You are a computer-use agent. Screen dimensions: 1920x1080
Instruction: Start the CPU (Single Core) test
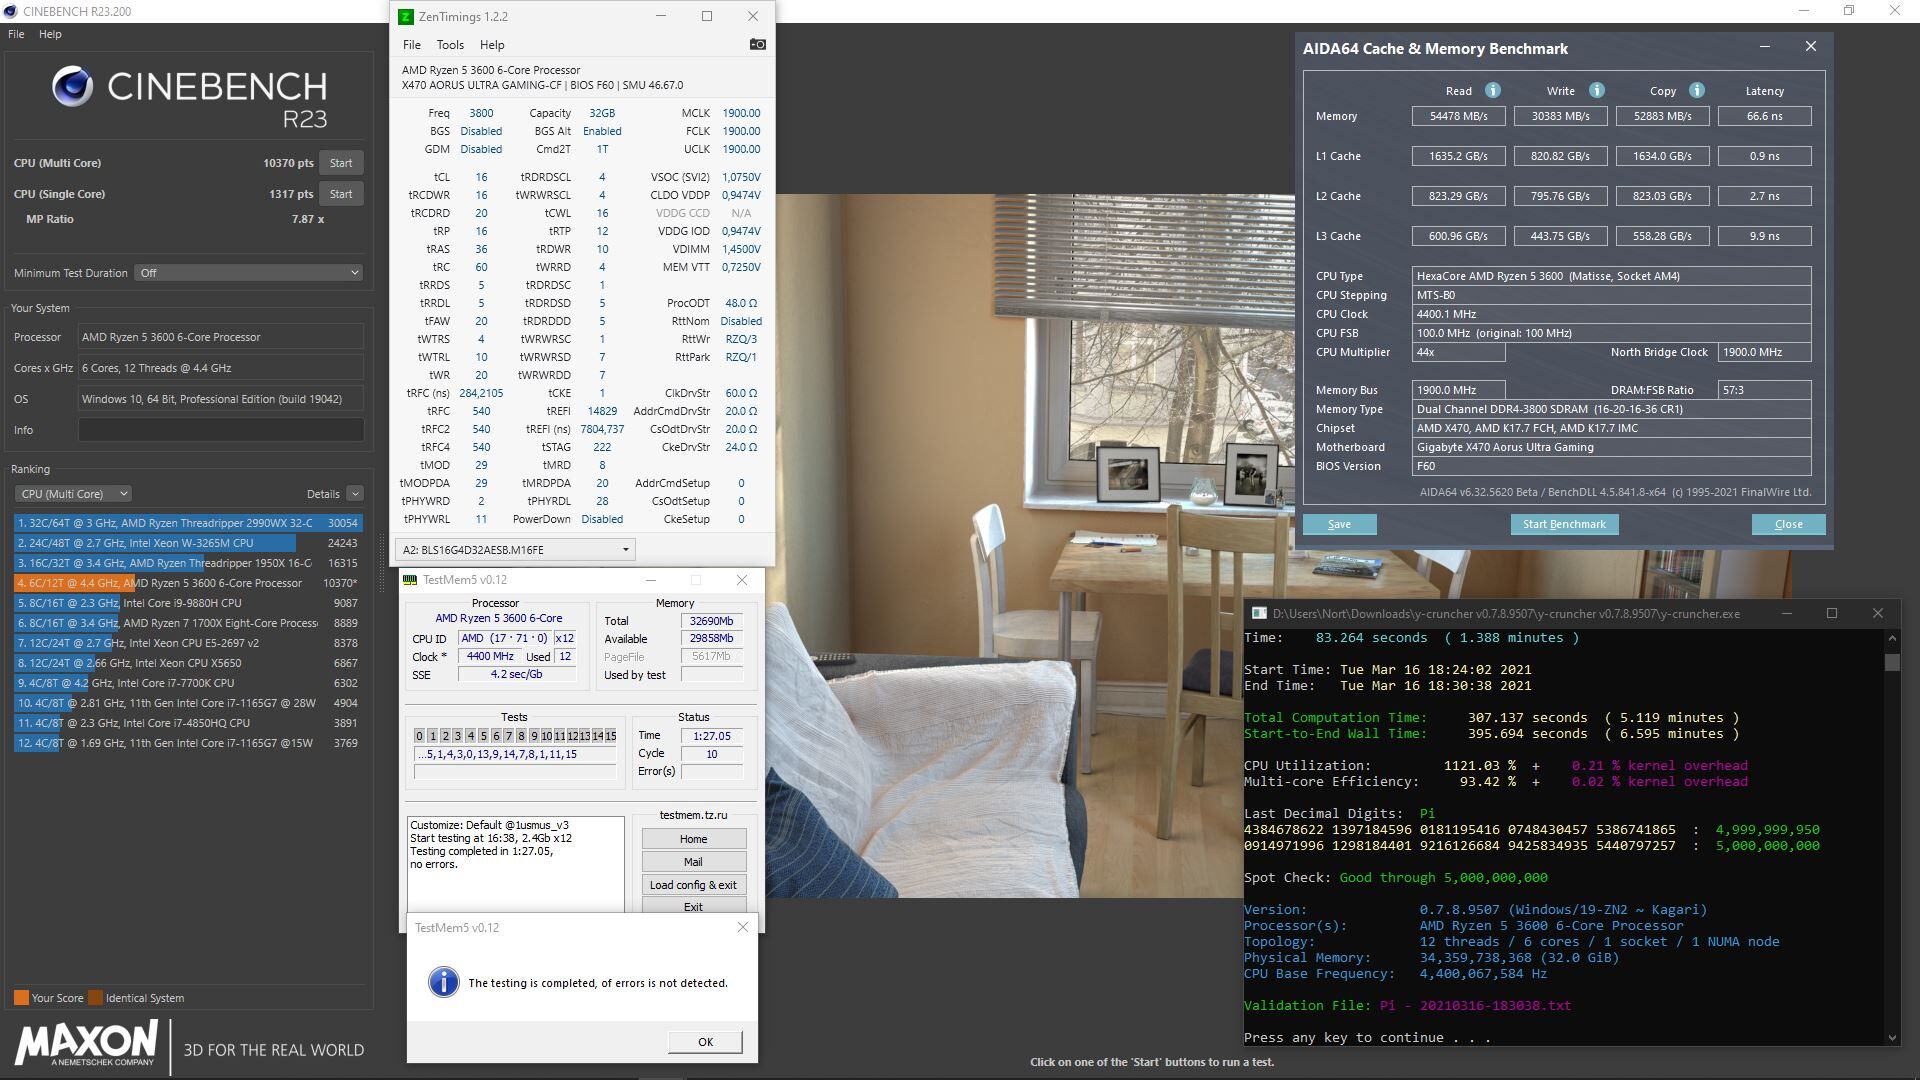click(x=341, y=194)
